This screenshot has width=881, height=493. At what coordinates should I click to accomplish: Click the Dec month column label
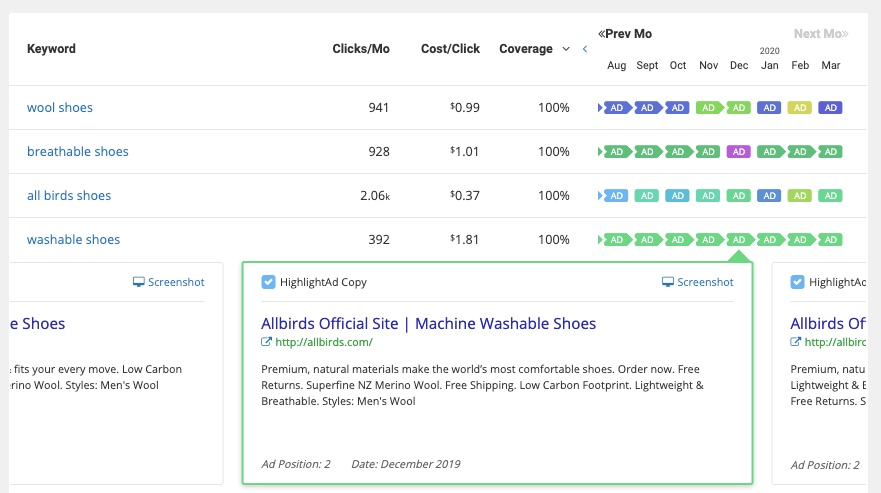point(739,65)
